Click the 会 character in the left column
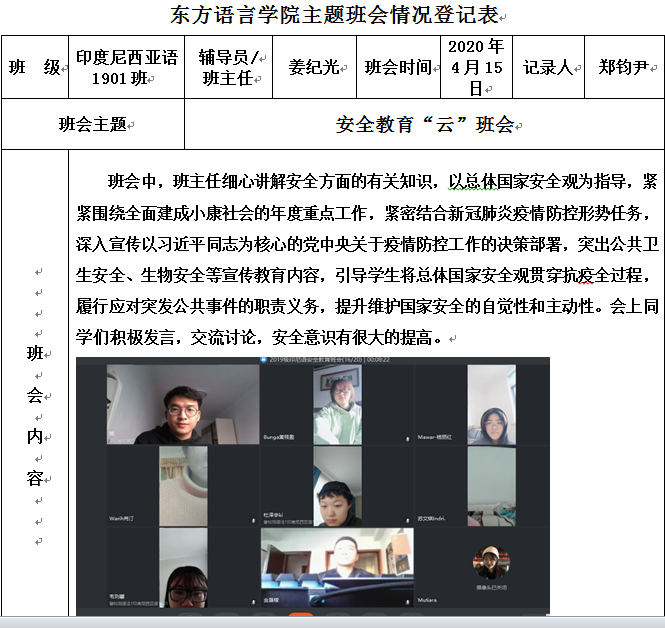The image size is (665, 628). 35,395
